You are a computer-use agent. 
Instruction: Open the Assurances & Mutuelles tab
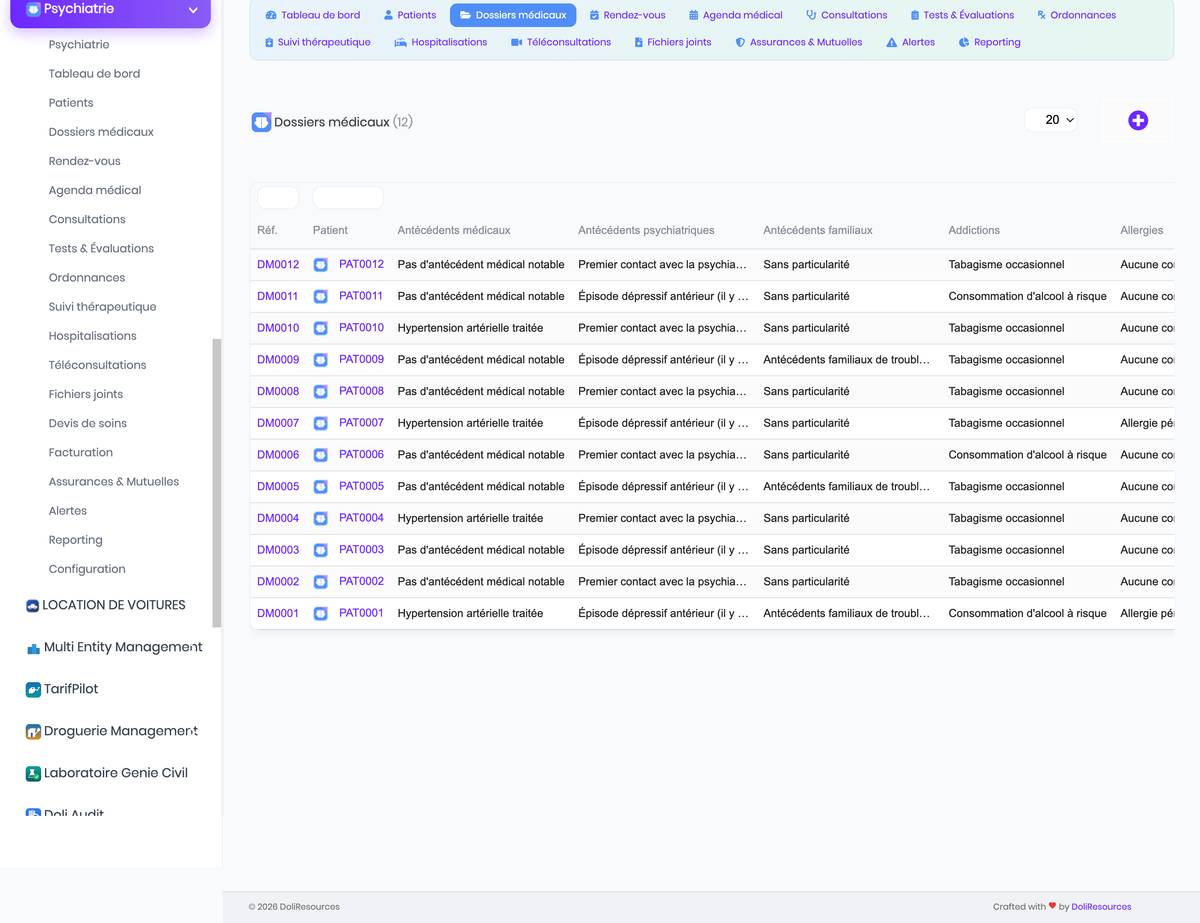coord(799,42)
